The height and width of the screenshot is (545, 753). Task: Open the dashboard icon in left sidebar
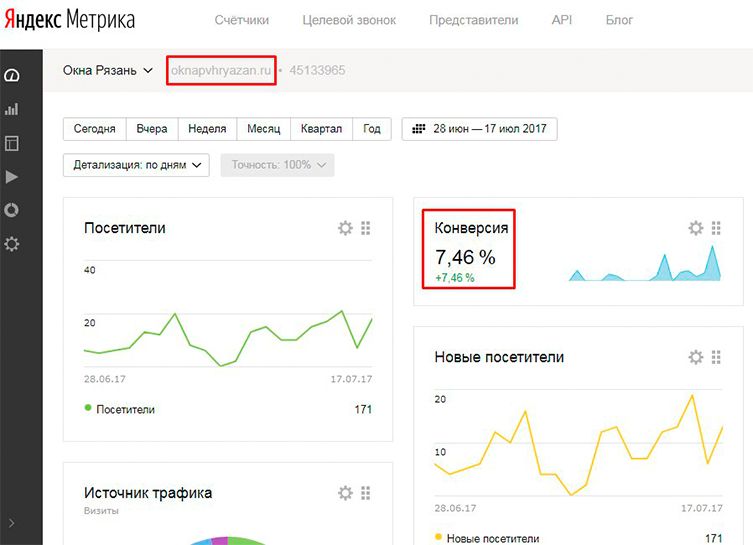click(x=12, y=76)
